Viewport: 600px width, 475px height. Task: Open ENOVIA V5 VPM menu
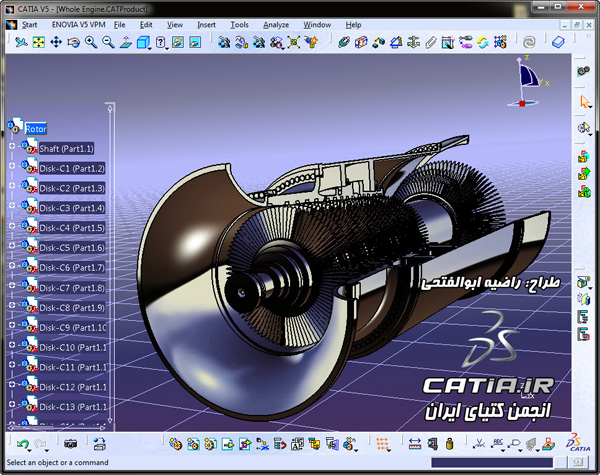[78, 25]
